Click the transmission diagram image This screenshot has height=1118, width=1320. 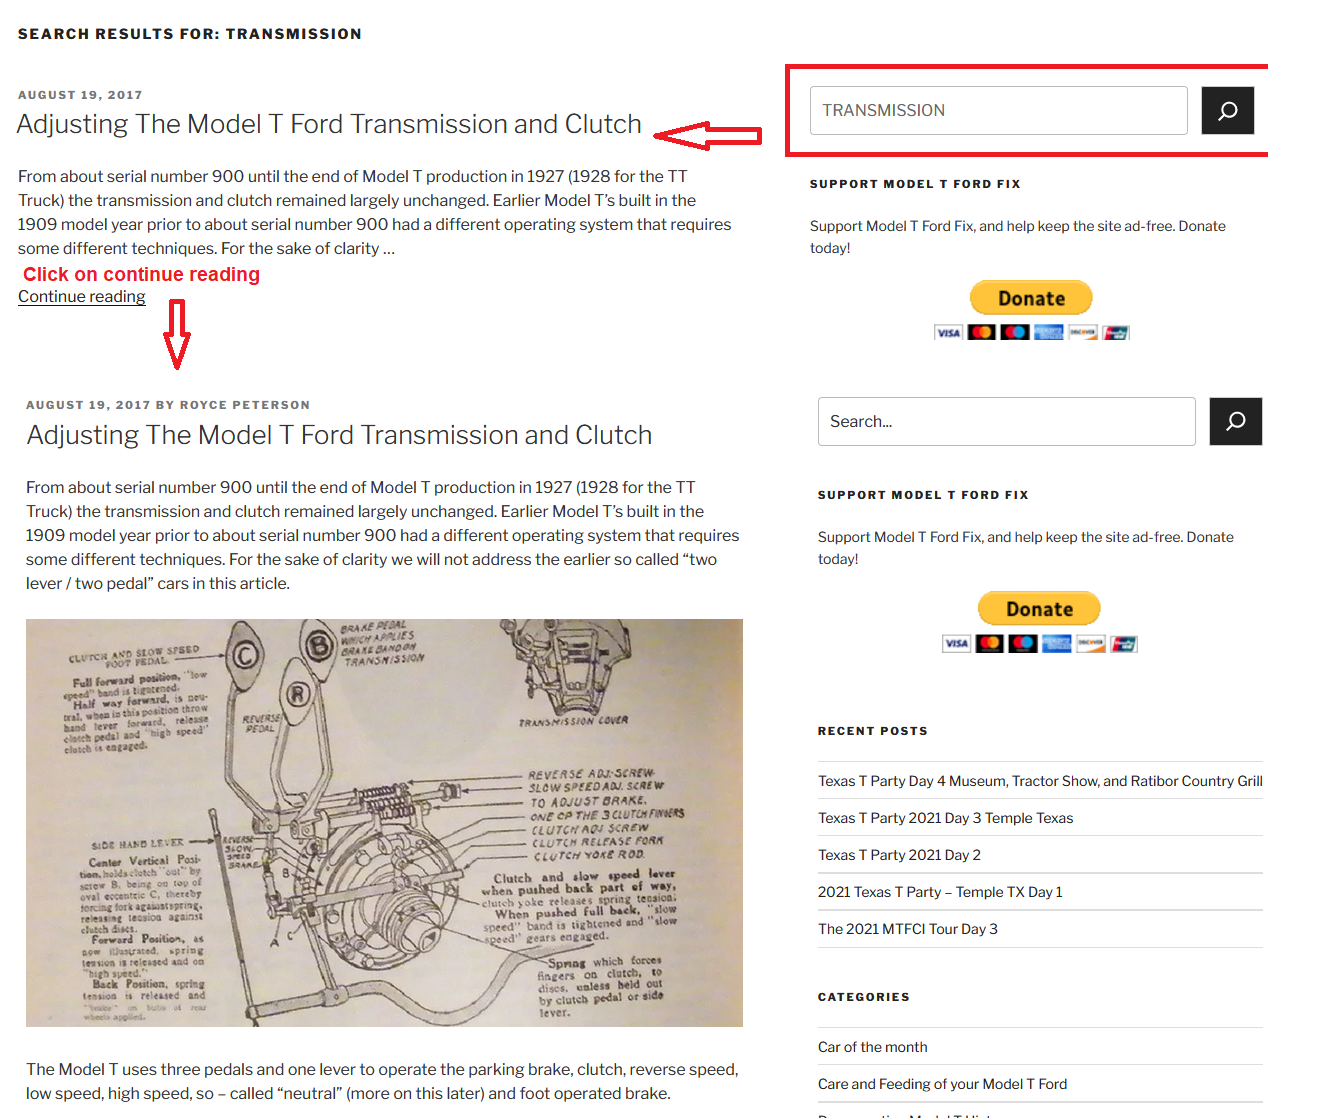pos(384,823)
